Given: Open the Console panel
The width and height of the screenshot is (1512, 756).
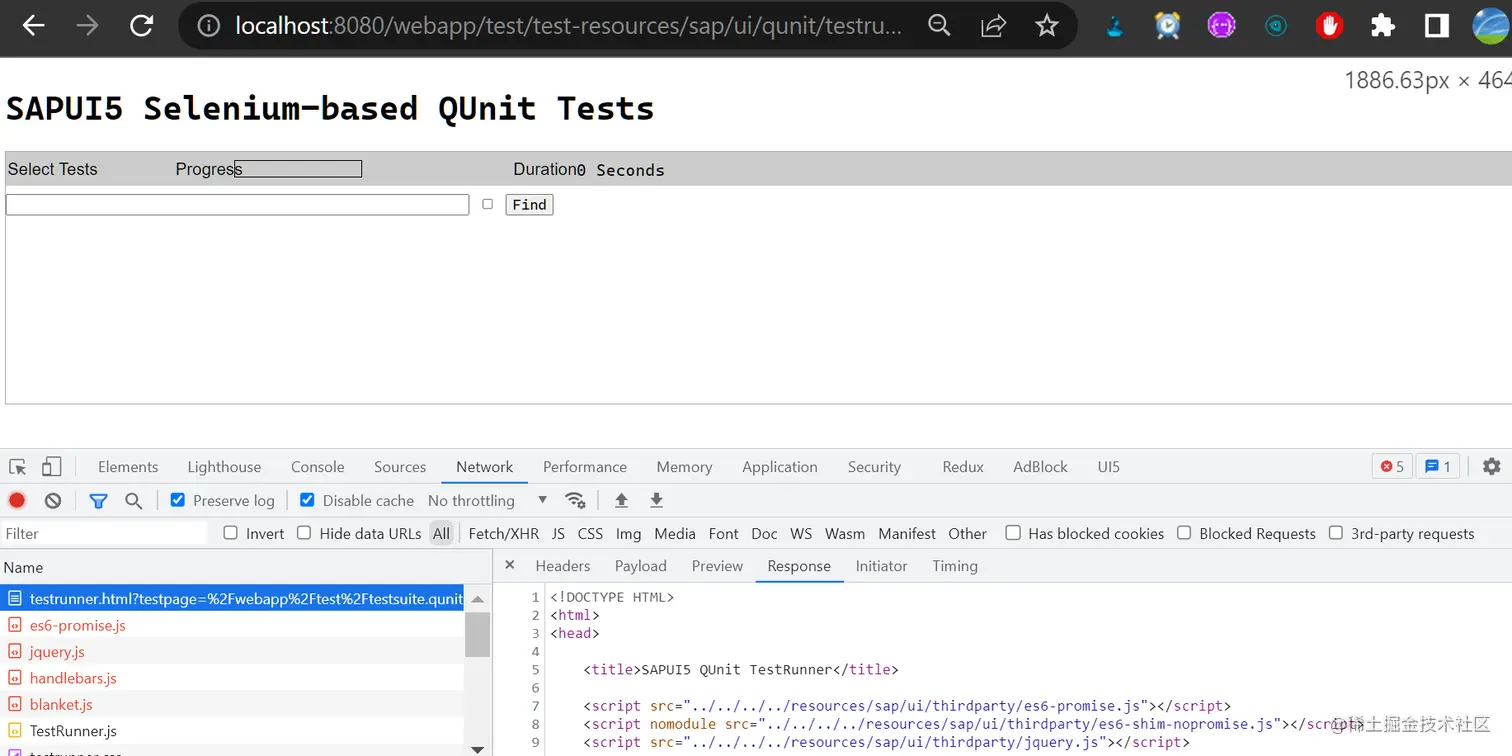Looking at the screenshot, I should pos(317,467).
